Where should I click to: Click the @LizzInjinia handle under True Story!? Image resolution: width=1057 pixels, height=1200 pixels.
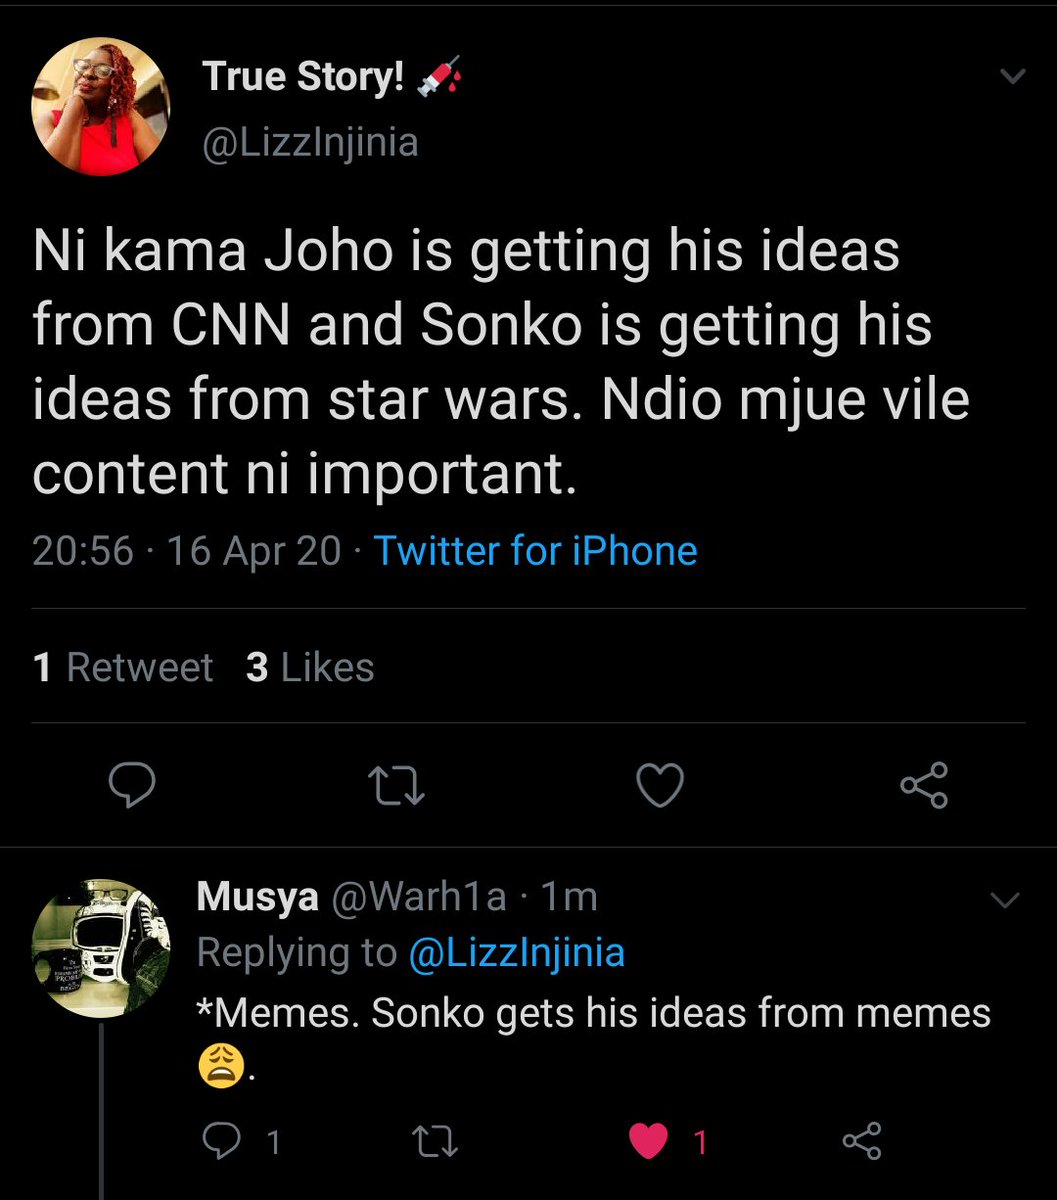(x=310, y=142)
